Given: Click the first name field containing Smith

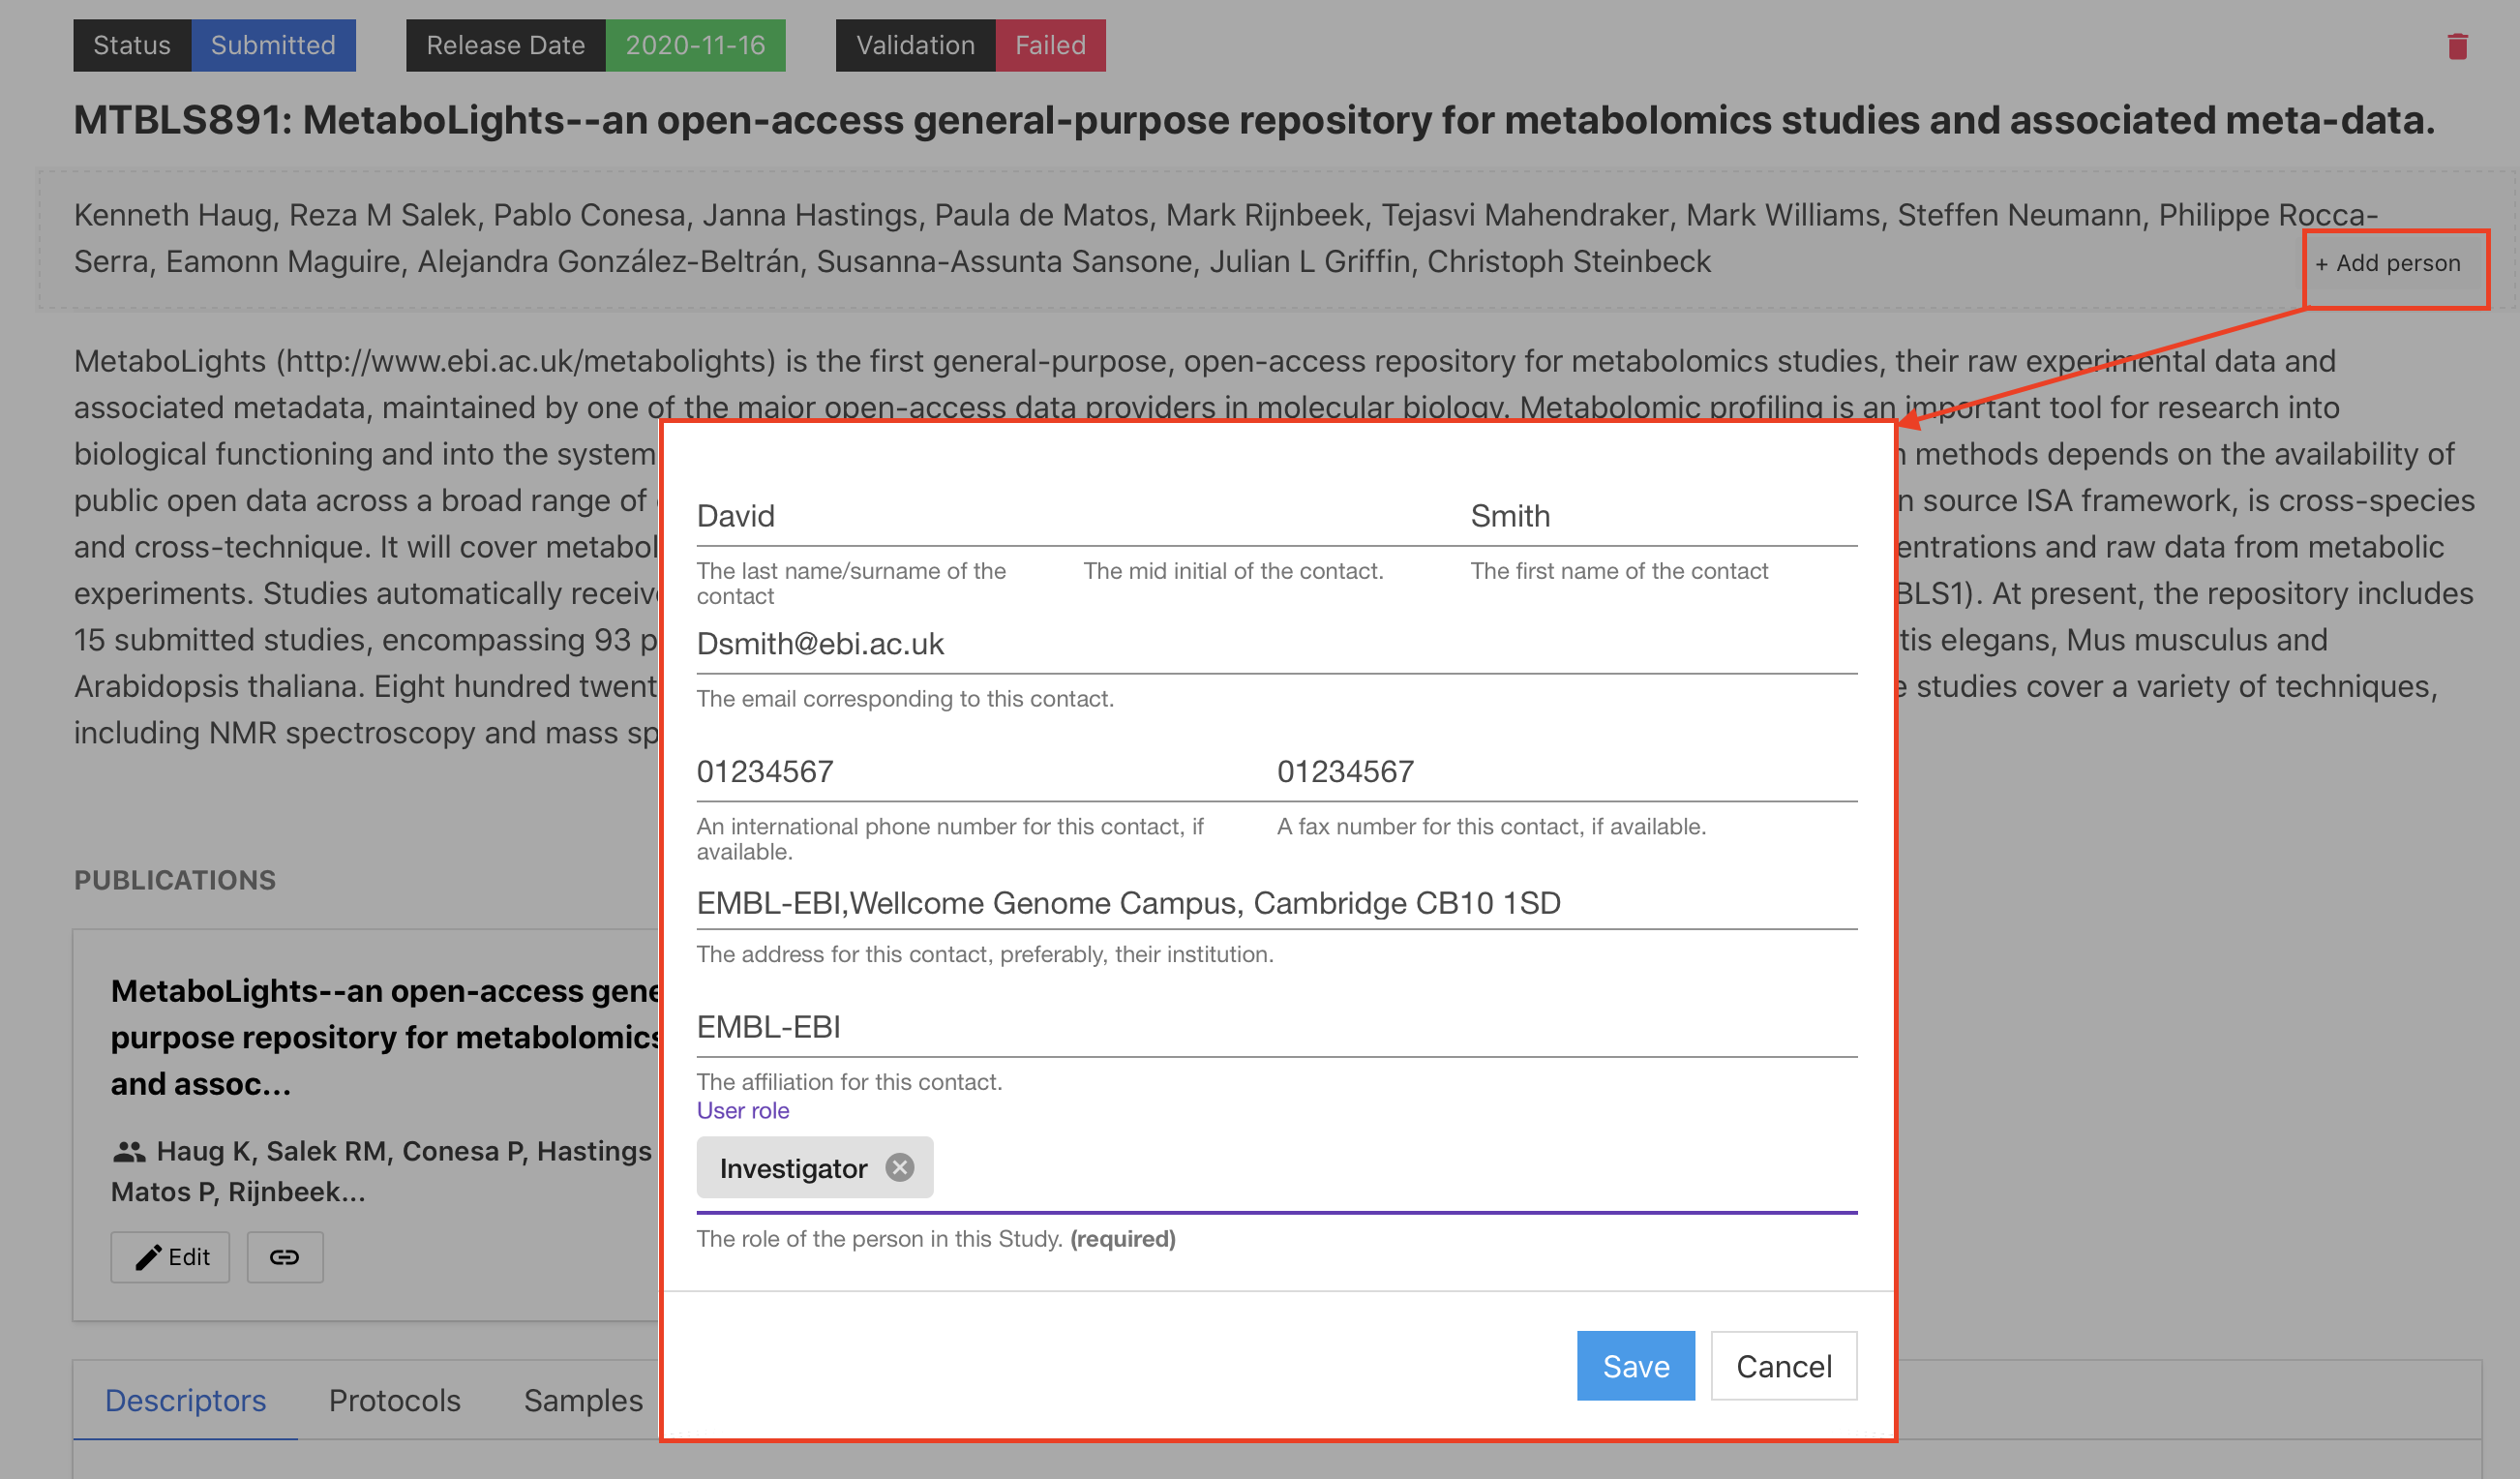Looking at the screenshot, I should pyautogui.click(x=1663, y=516).
